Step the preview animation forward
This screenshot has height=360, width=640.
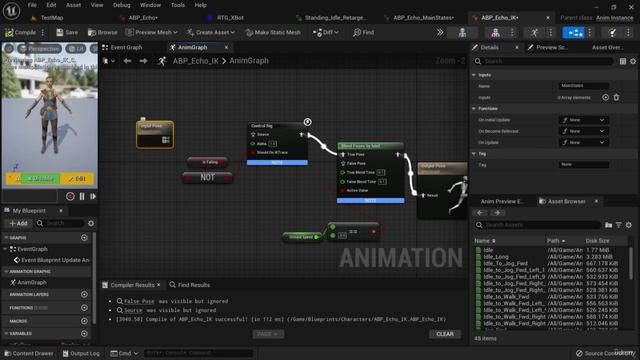[93, 196]
